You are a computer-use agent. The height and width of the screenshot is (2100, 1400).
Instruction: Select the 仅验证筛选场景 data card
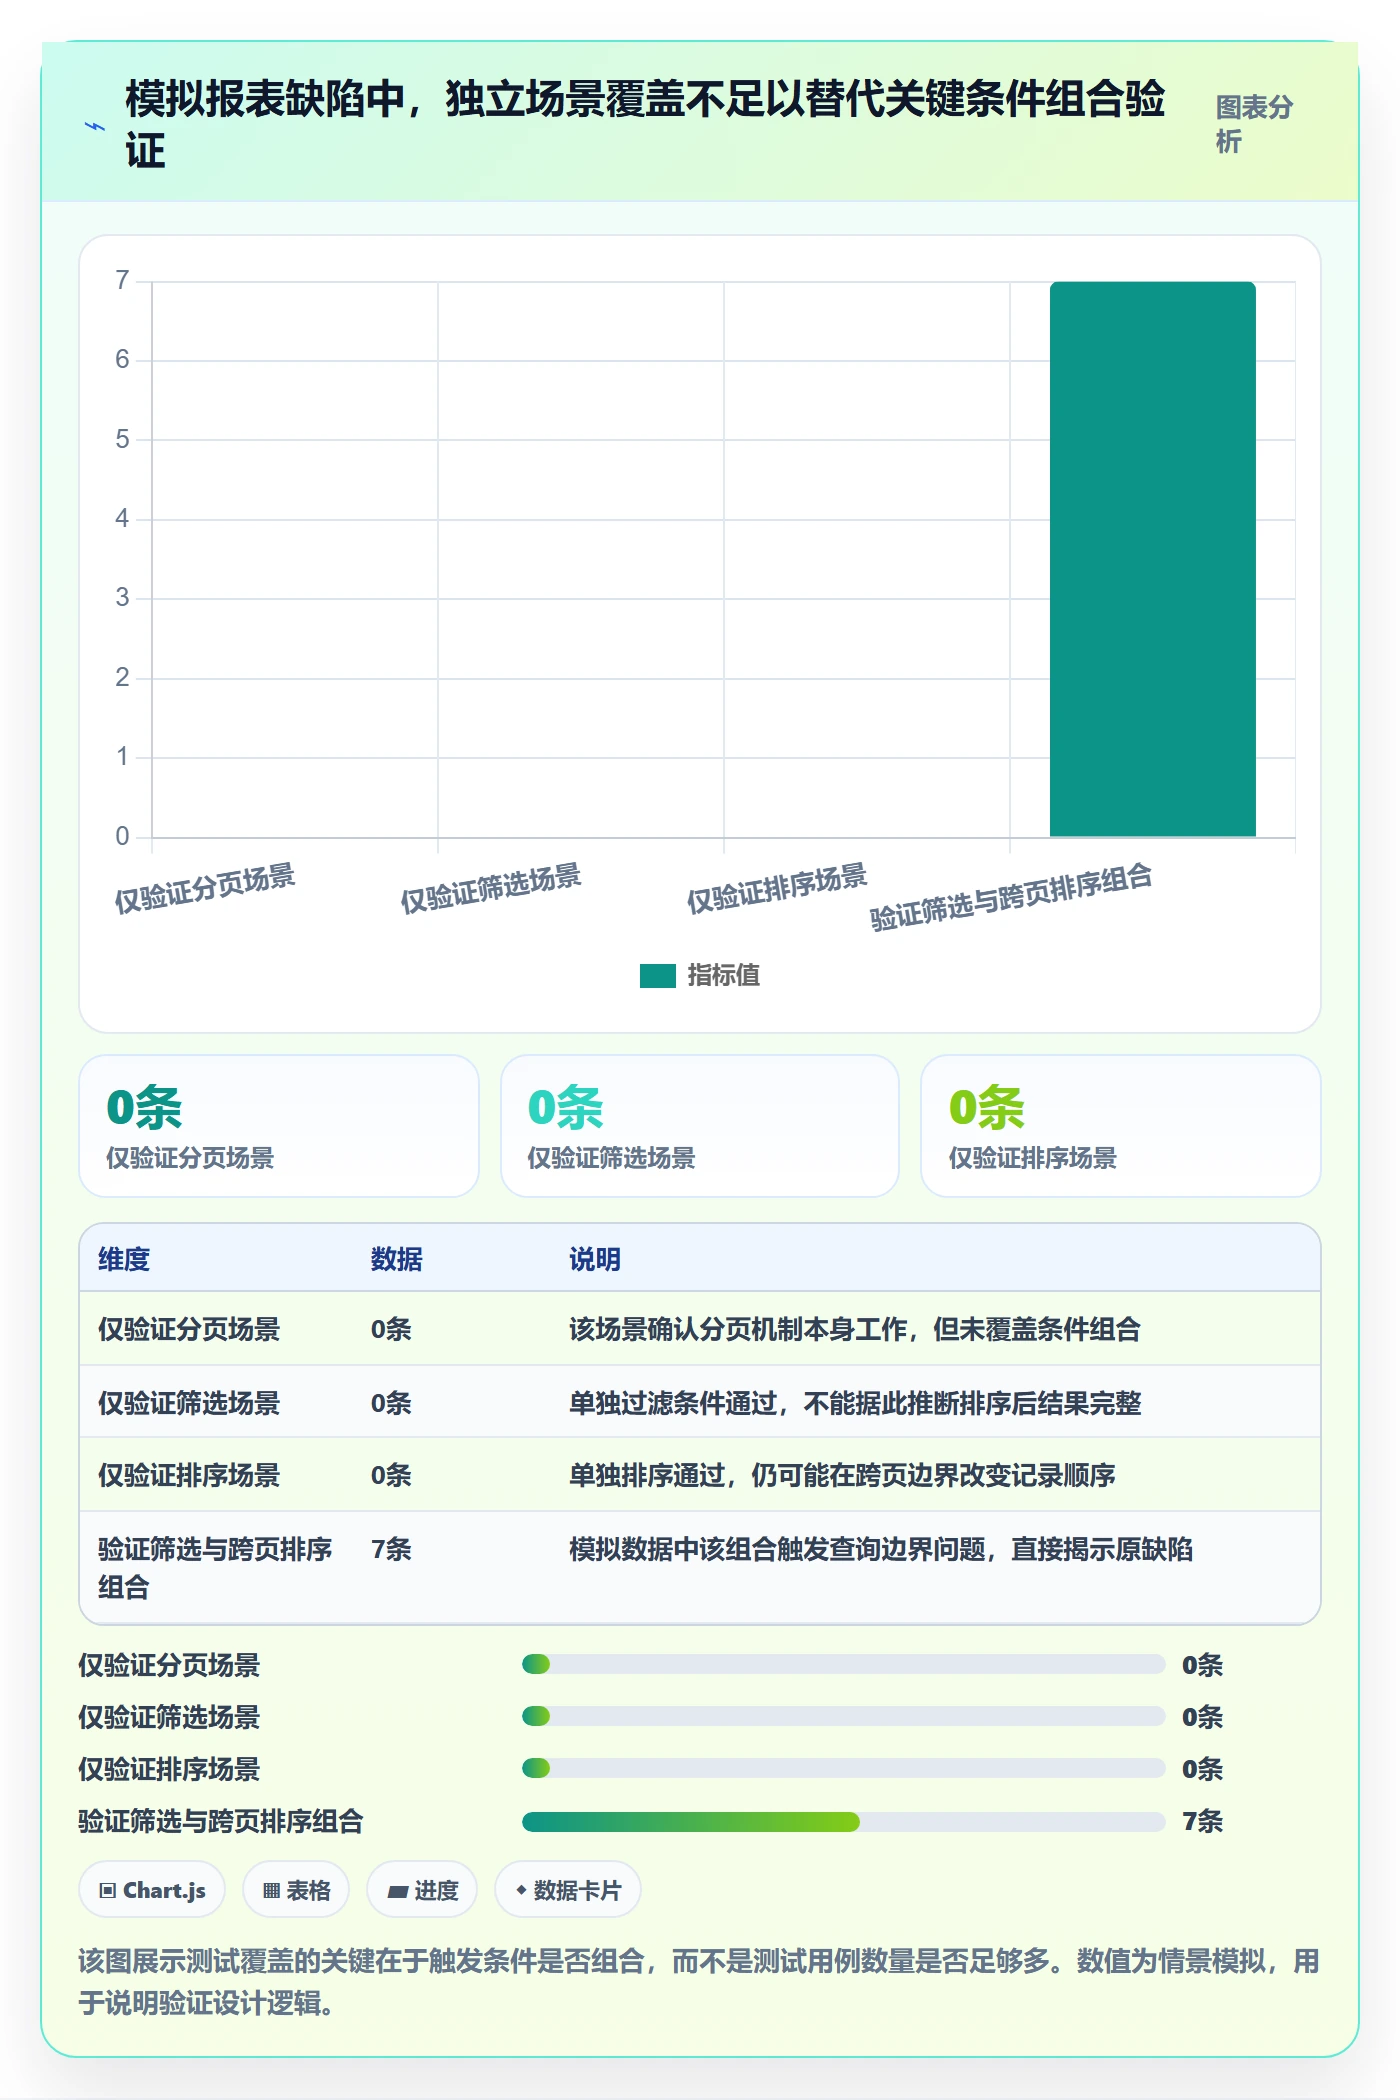click(x=700, y=1126)
